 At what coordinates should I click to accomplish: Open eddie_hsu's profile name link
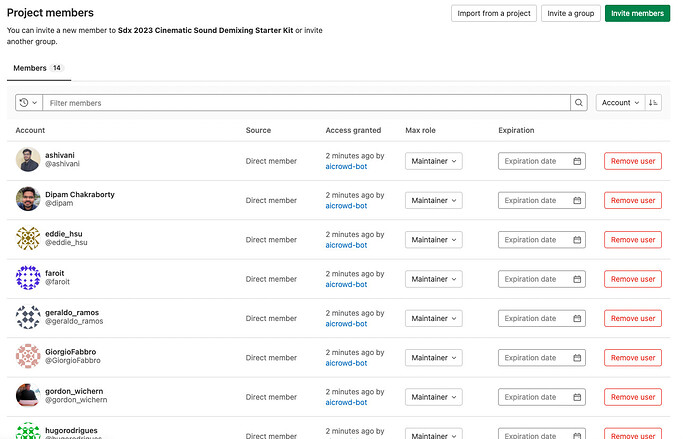[x=64, y=234]
